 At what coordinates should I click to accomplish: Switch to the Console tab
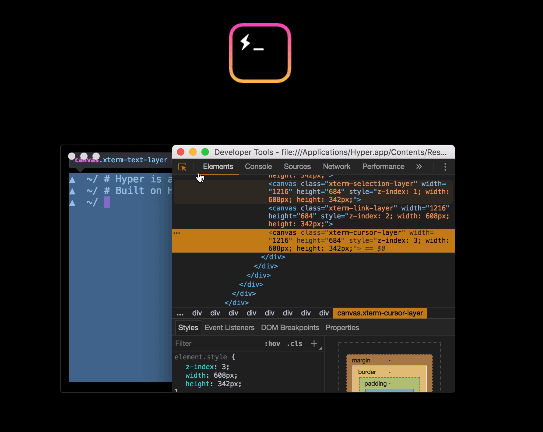tap(258, 167)
